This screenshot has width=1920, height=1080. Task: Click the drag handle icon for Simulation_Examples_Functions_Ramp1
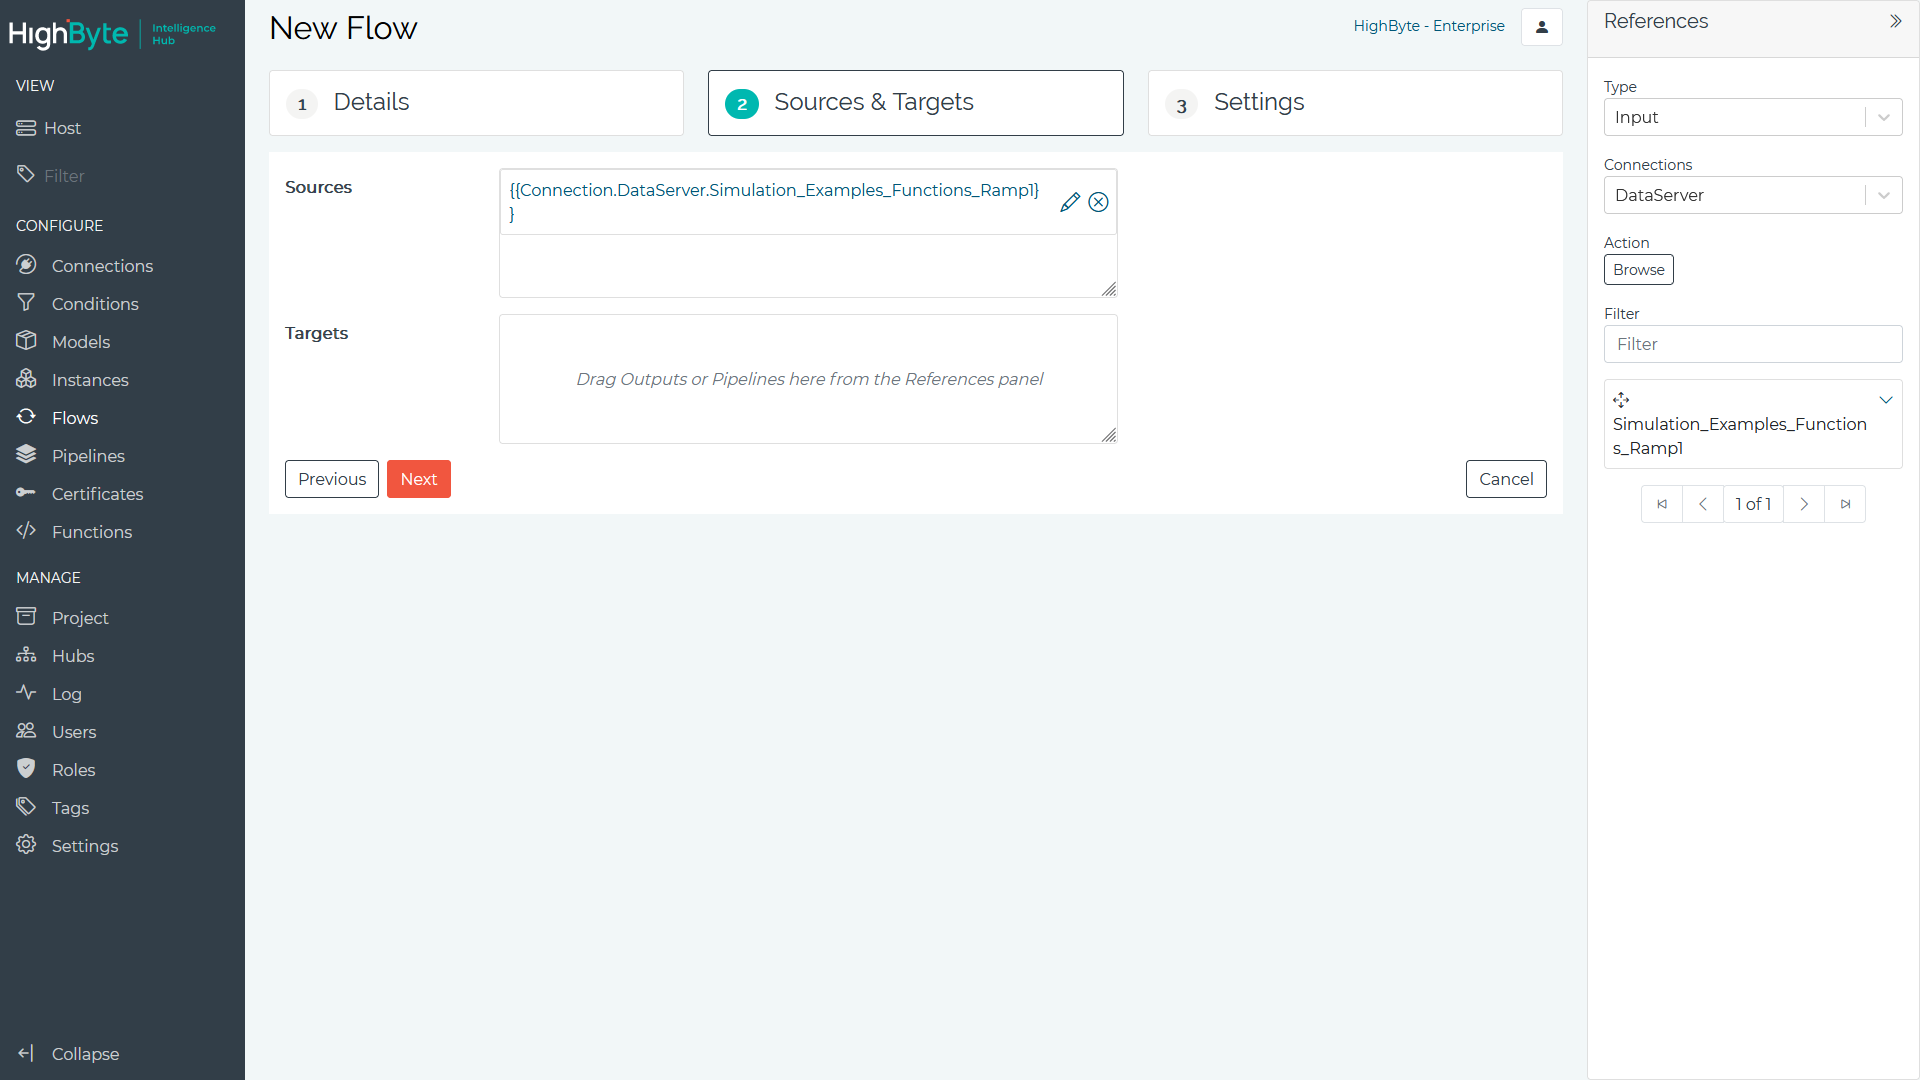point(1621,400)
